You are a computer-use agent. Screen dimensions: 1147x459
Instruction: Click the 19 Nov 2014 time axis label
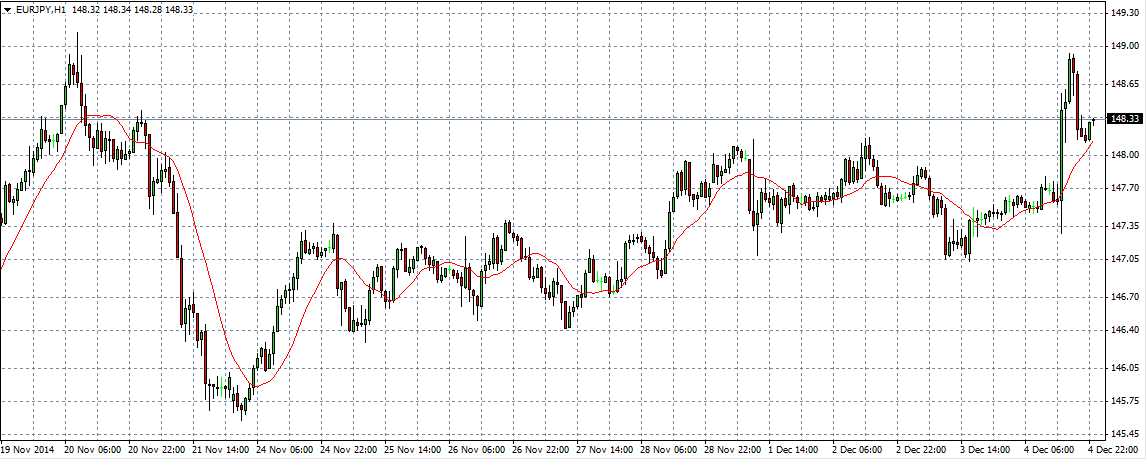pos(26,449)
